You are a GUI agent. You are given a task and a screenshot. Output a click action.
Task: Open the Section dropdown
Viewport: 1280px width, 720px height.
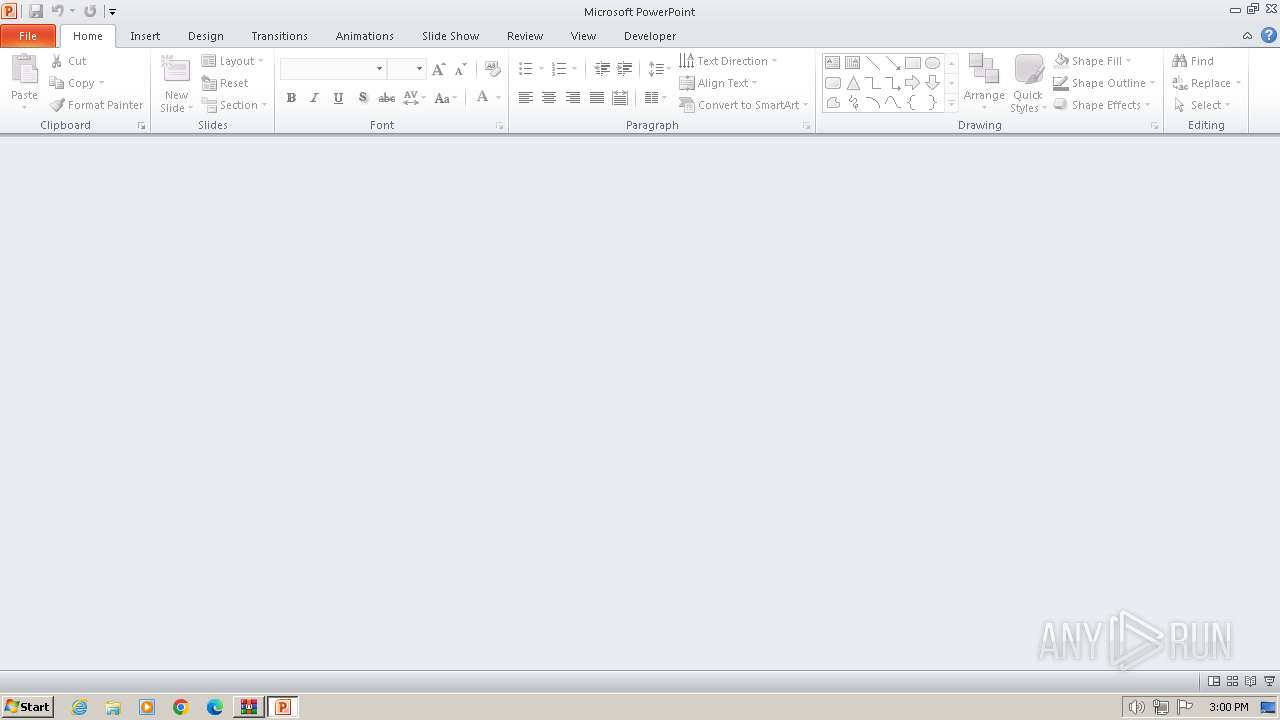(x=234, y=105)
